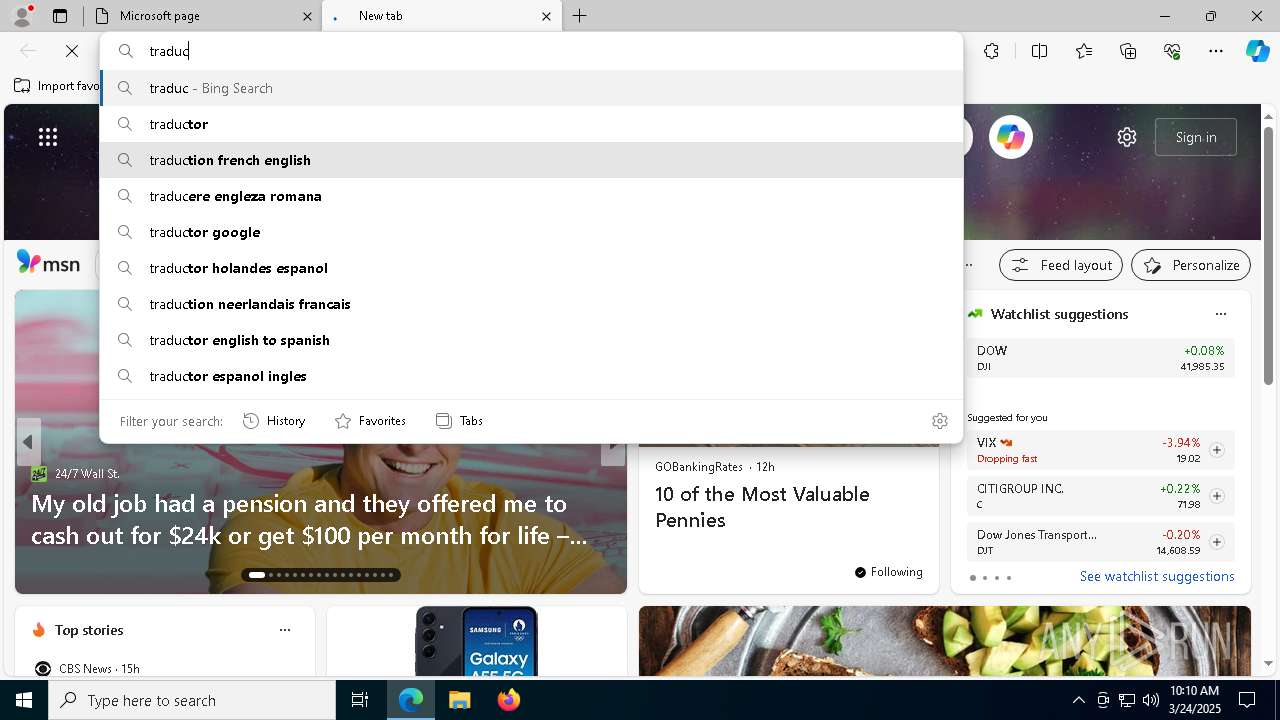Screen dimensions: 1280x720
Task: Close the New tab tab
Action: 546,16
